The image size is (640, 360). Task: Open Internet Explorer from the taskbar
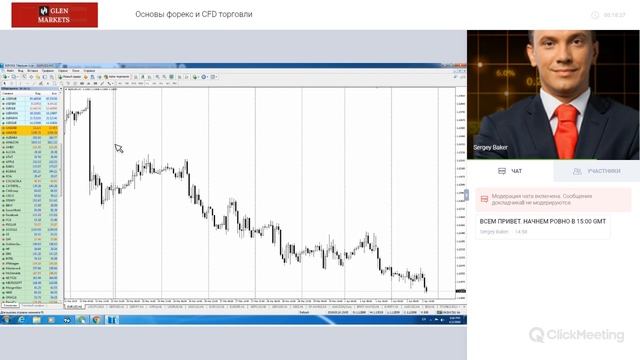21,320
